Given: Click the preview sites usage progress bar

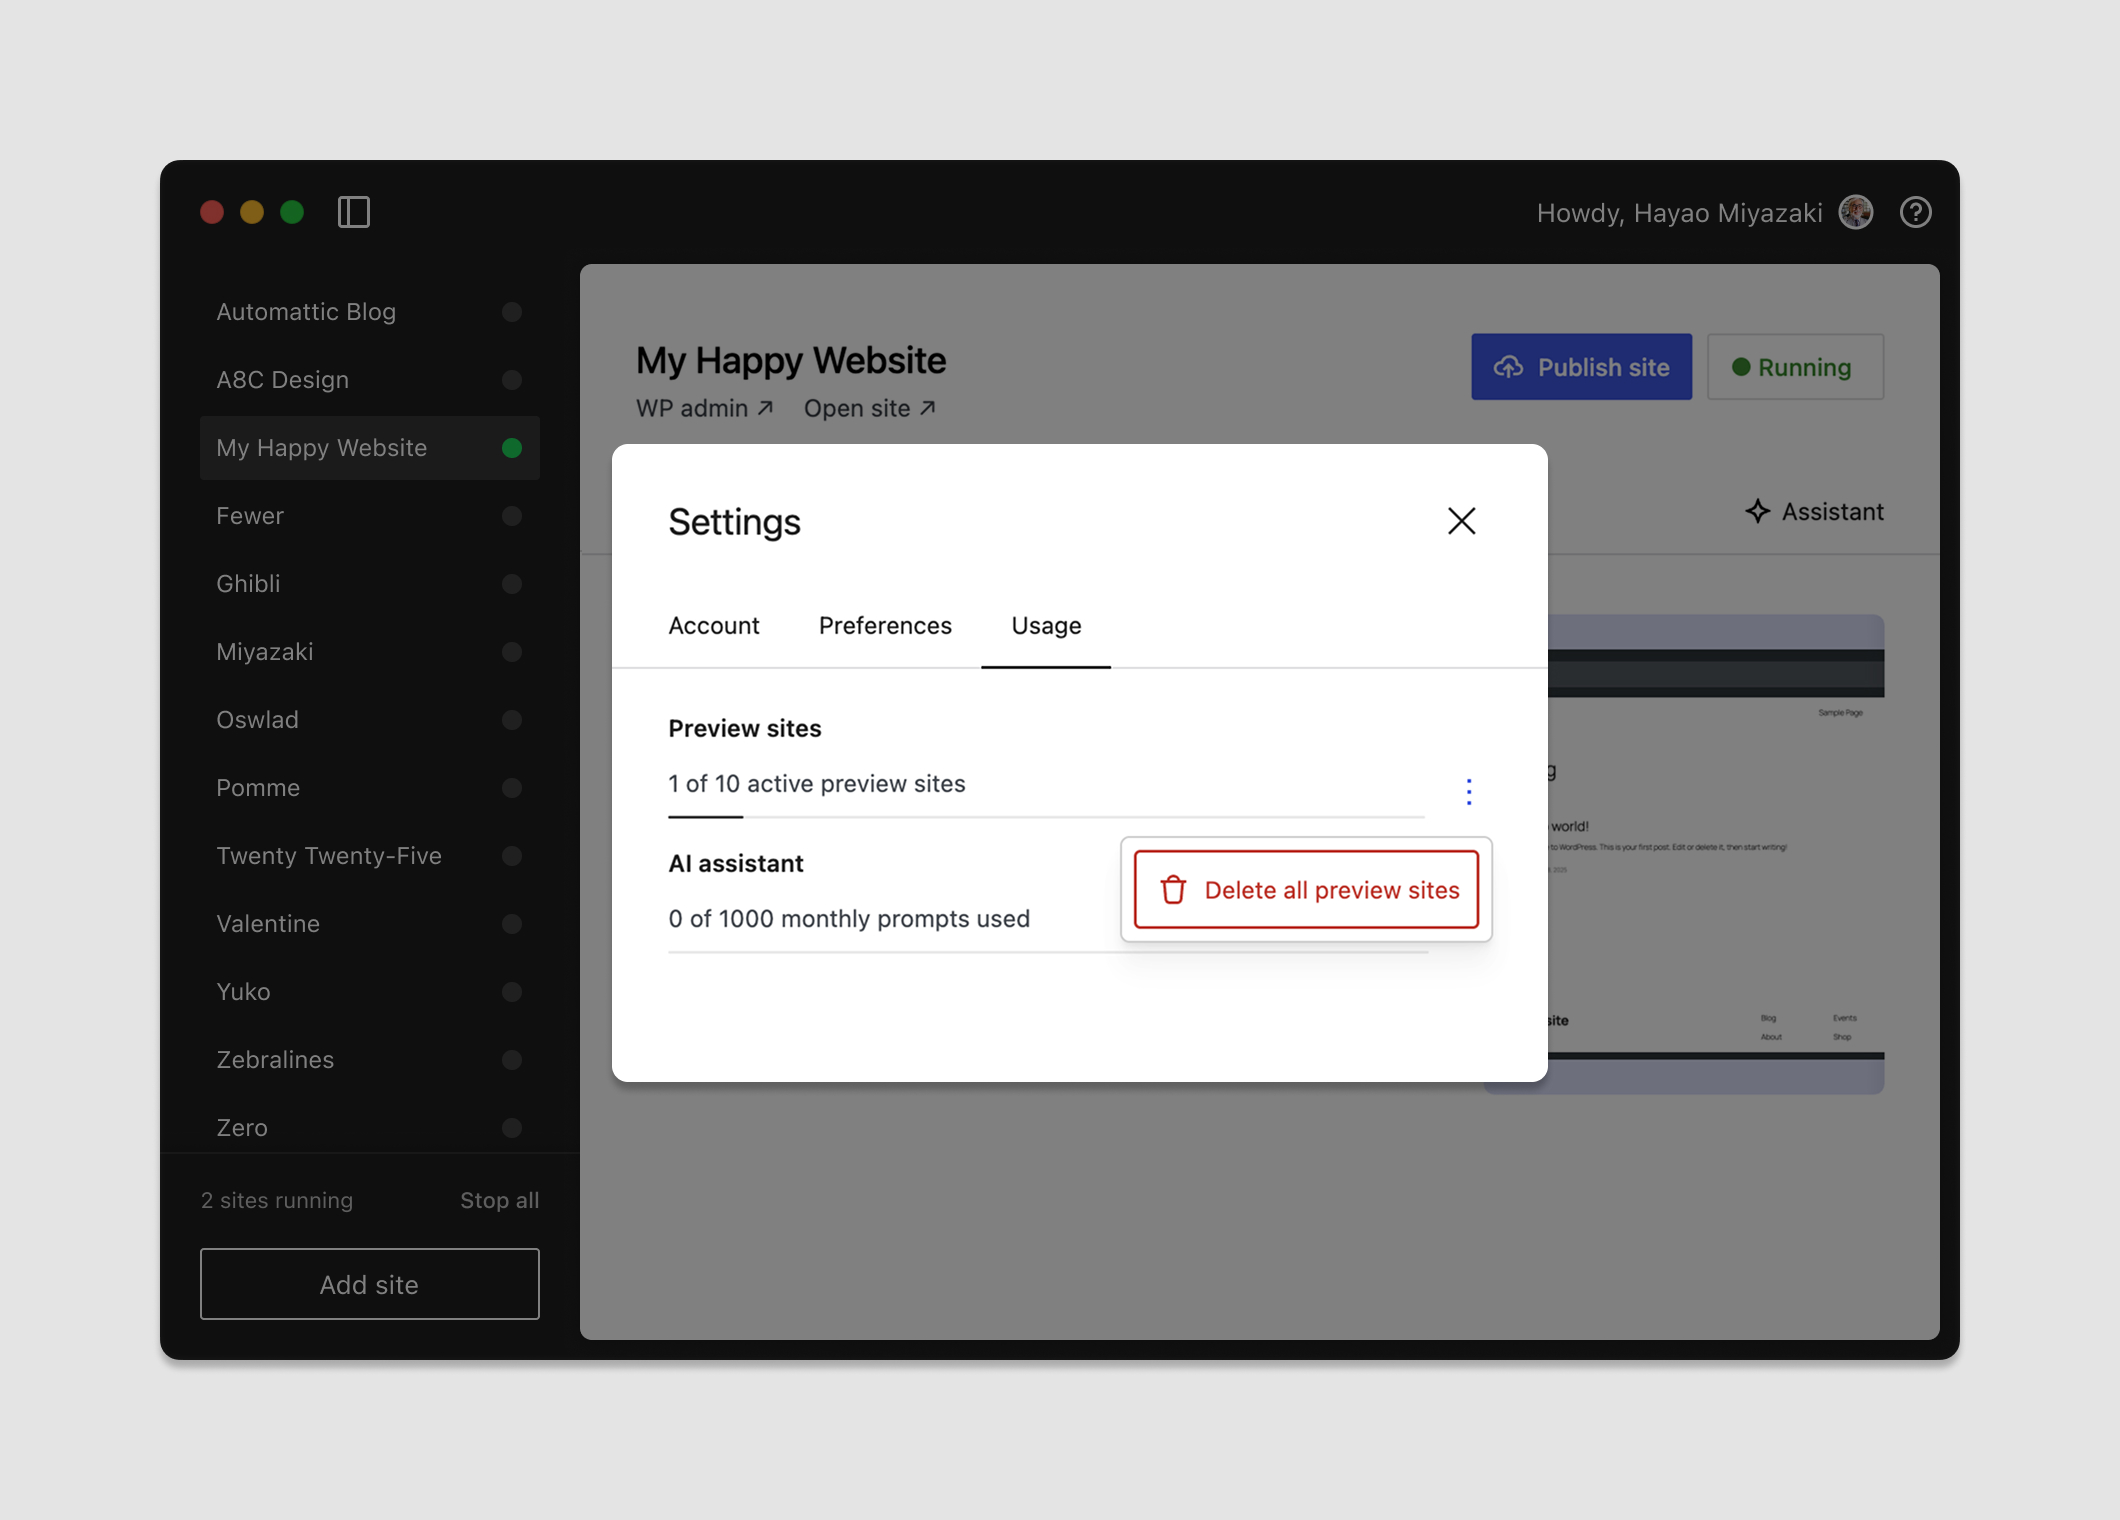Looking at the screenshot, I should pos(1046,817).
